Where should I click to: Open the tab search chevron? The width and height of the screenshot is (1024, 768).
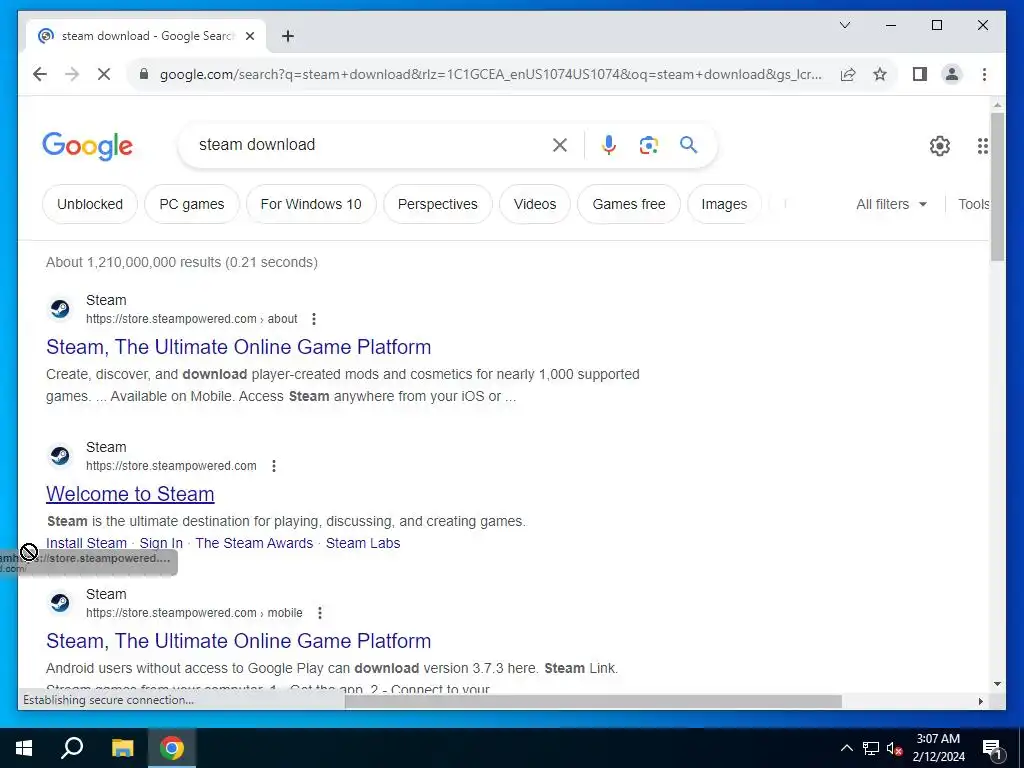point(844,25)
